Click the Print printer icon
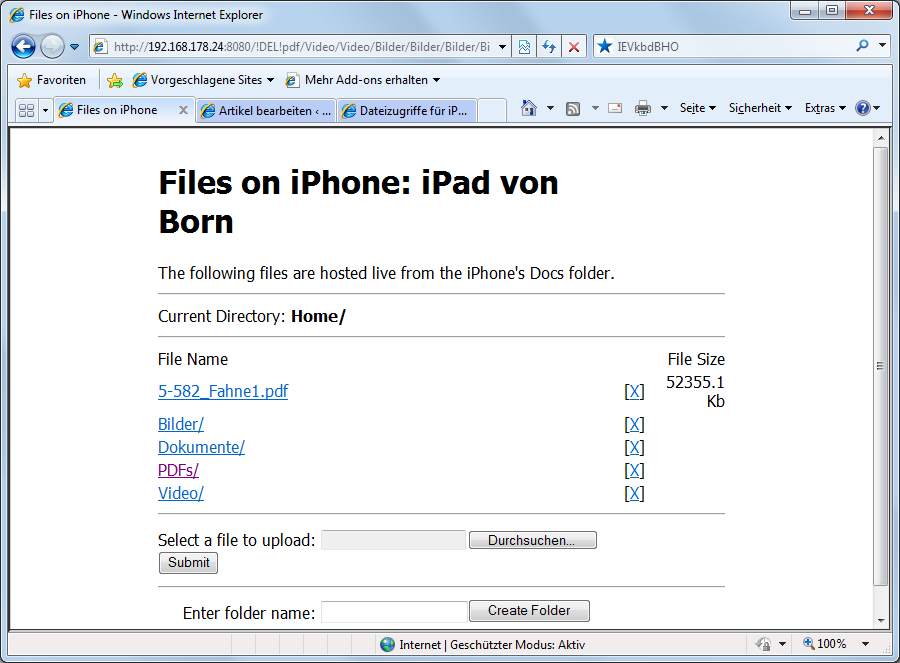 point(643,108)
